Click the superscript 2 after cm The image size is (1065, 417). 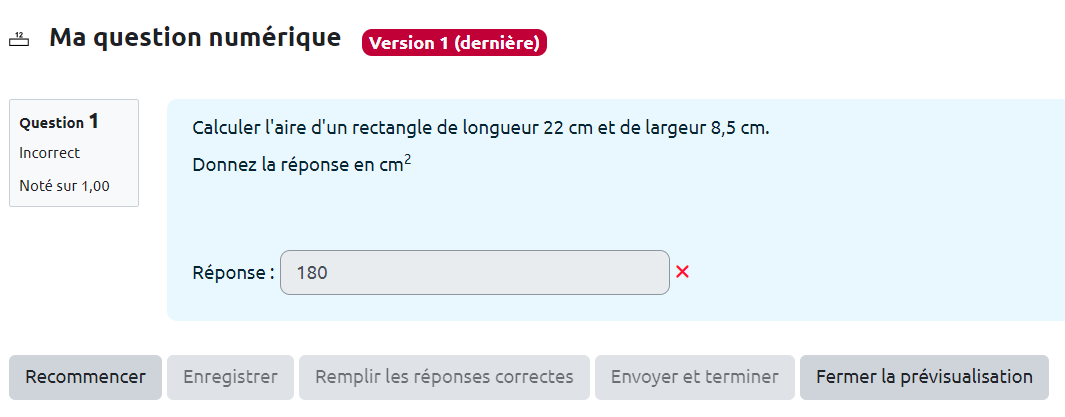[x=408, y=159]
